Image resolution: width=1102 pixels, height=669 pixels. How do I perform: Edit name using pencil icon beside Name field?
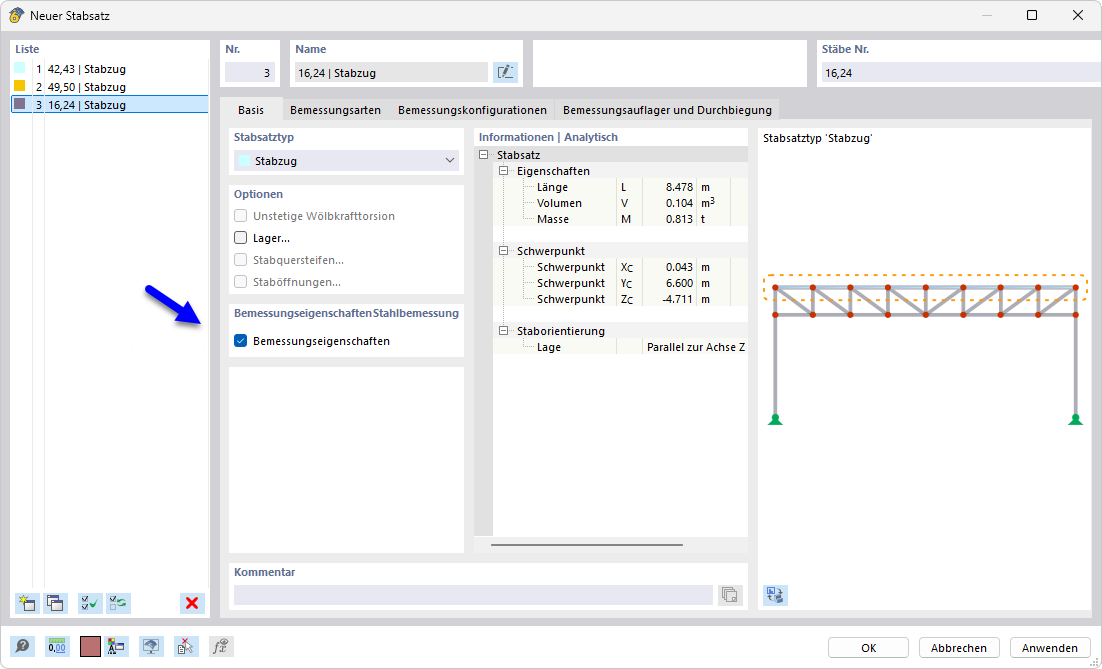(505, 72)
